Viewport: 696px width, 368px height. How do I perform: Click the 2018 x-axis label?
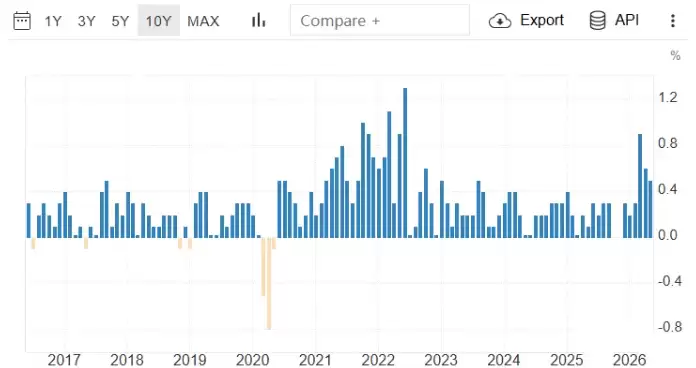(127, 360)
